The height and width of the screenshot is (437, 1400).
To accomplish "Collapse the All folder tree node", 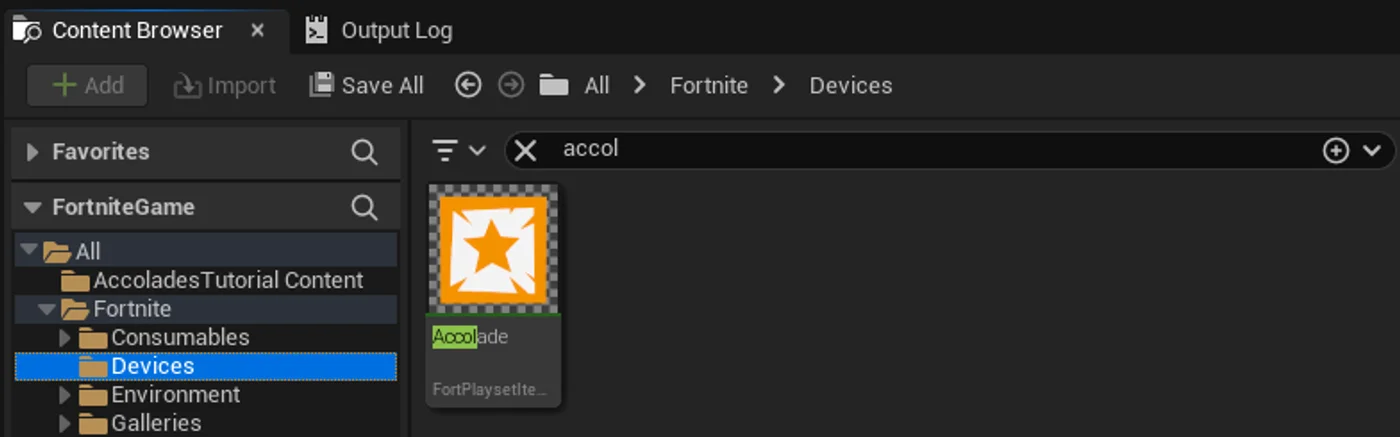I will [x=28, y=251].
